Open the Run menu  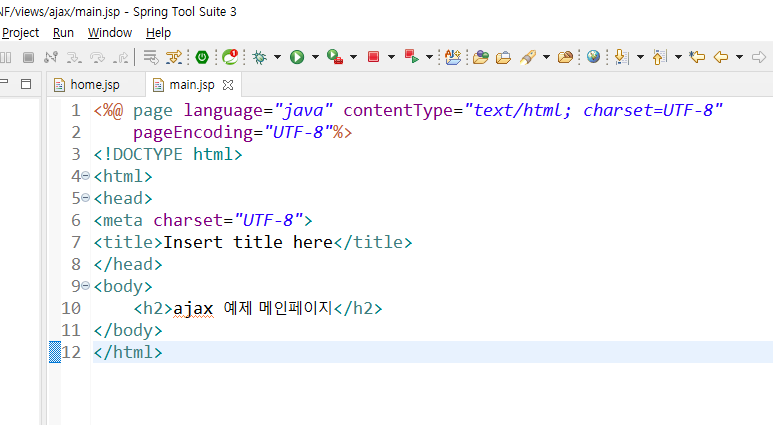(63, 33)
